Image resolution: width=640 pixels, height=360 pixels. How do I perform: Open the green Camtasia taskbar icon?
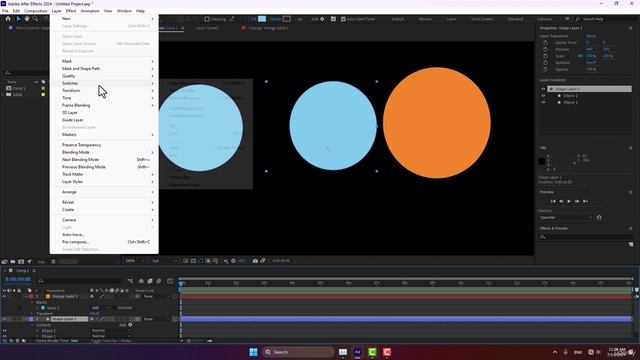point(372,352)
